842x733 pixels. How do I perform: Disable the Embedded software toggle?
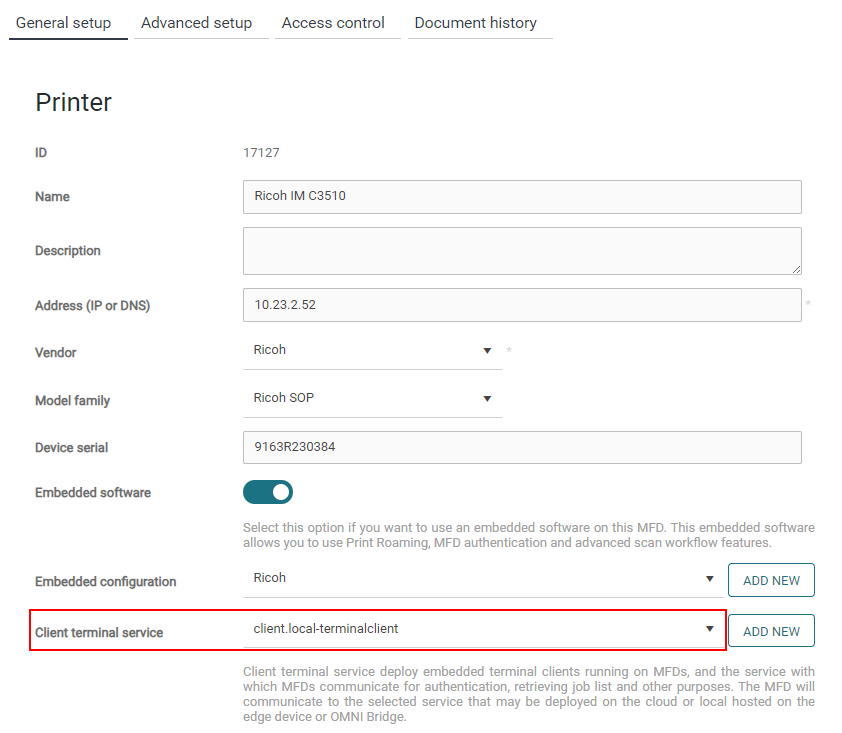(267, 492)
